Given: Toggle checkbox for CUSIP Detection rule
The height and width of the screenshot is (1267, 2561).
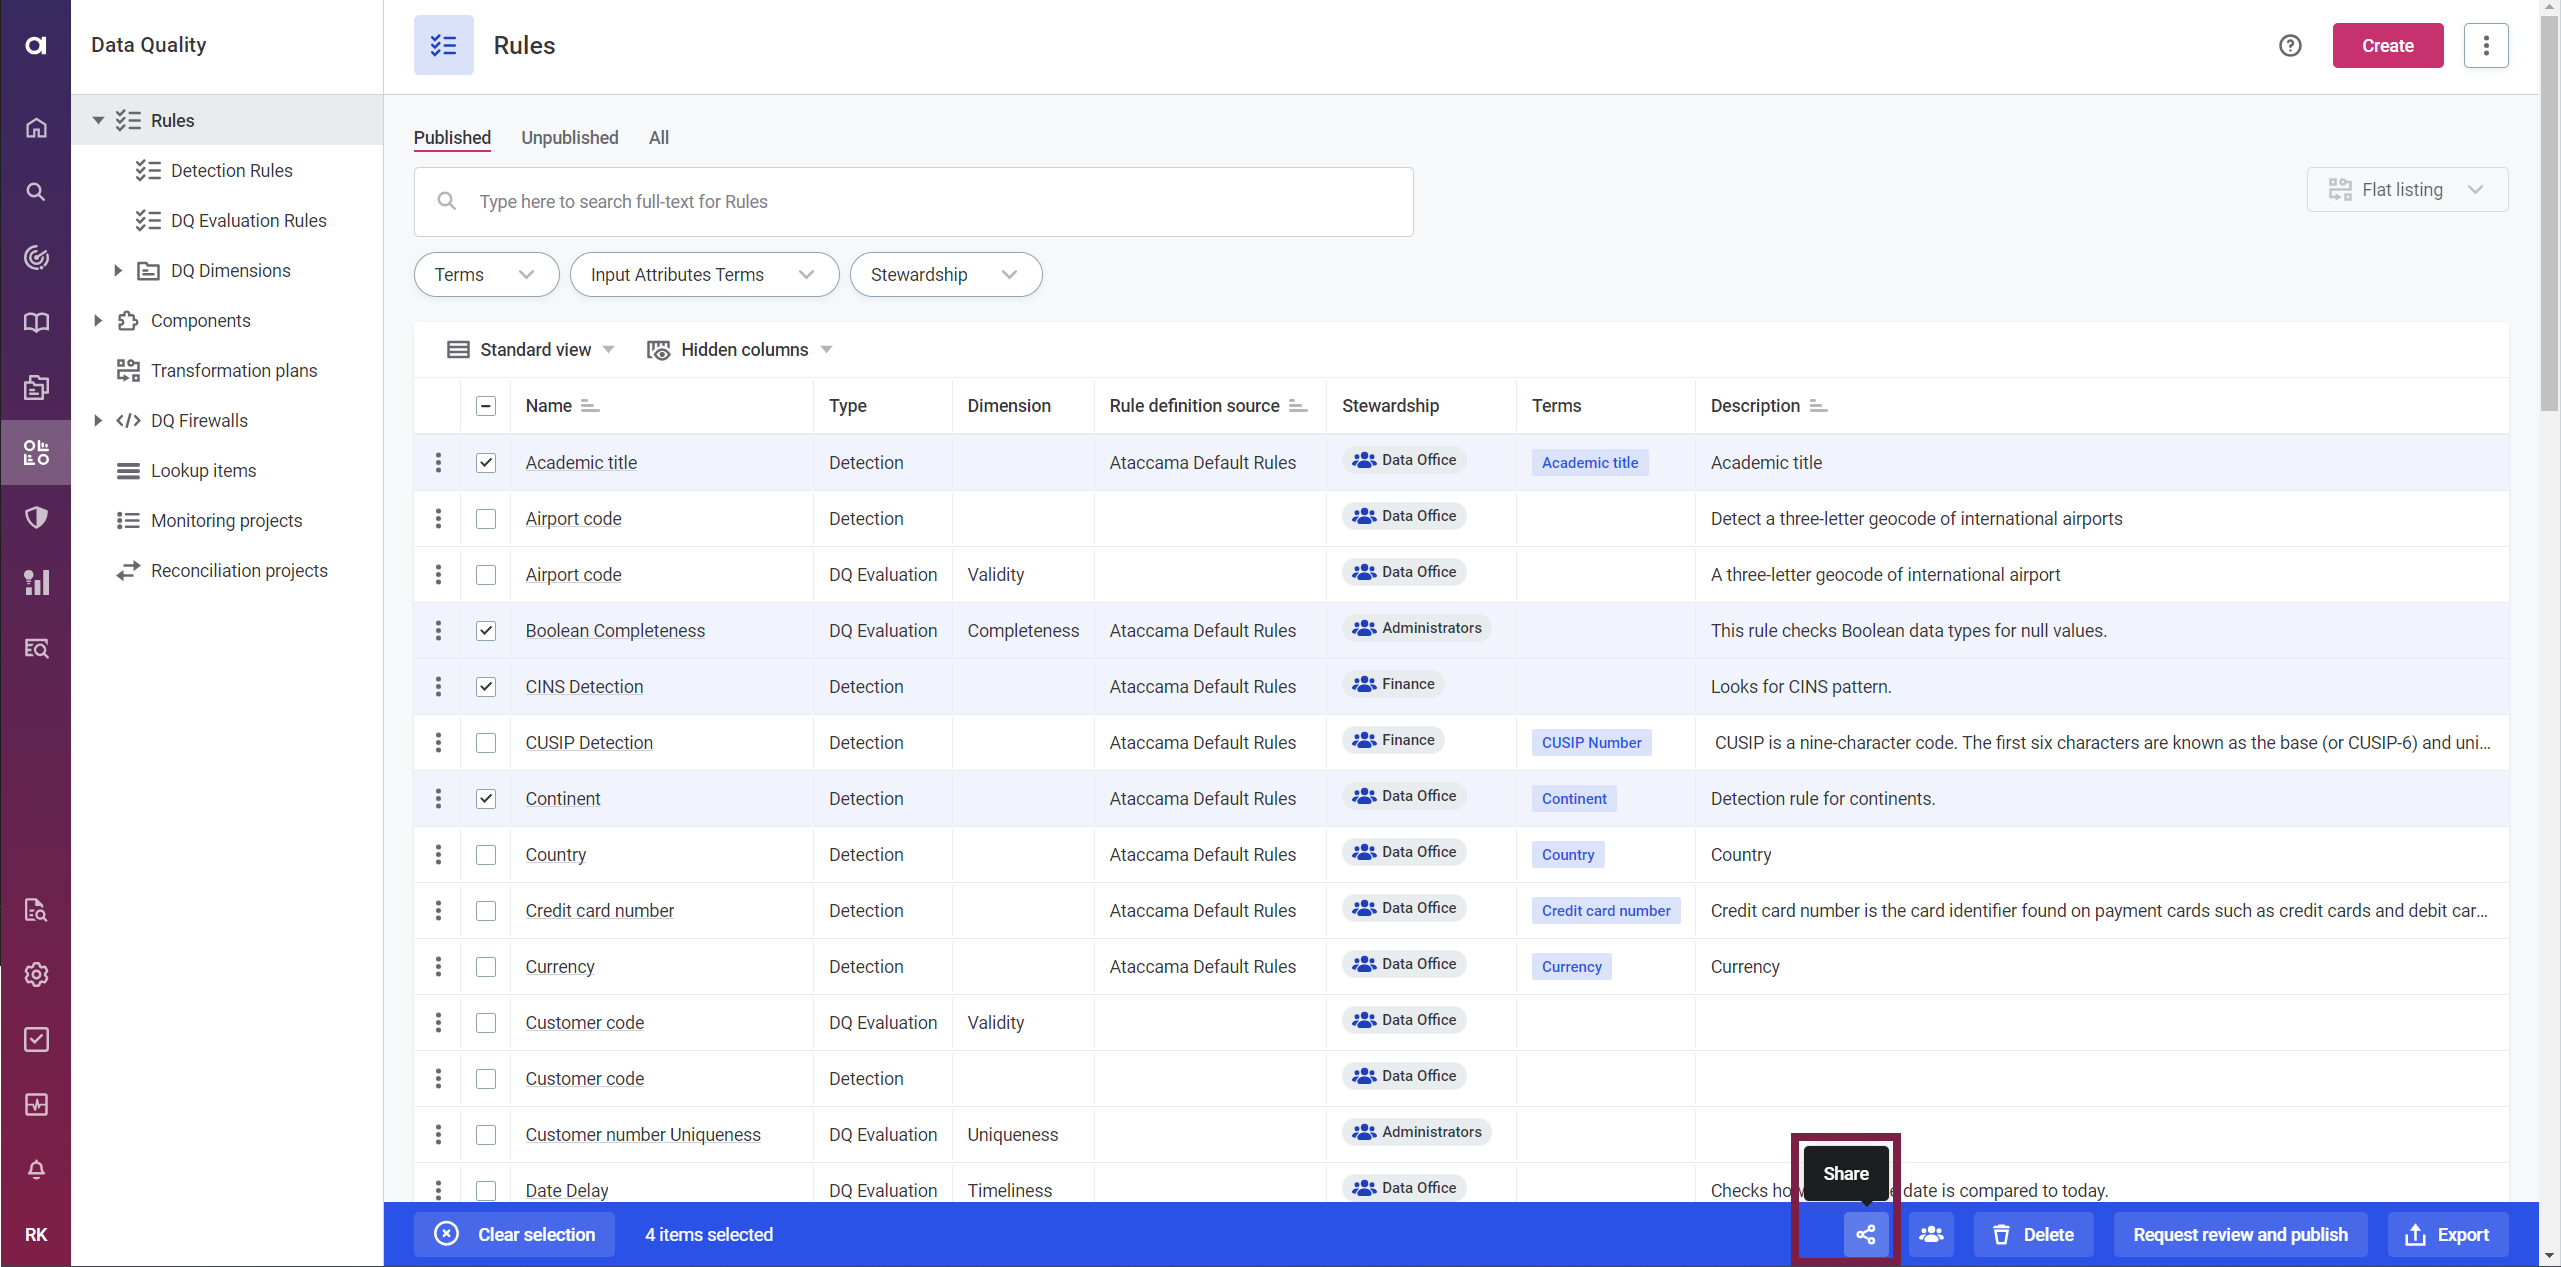Looking at the screenshot, I should (485, 743).
